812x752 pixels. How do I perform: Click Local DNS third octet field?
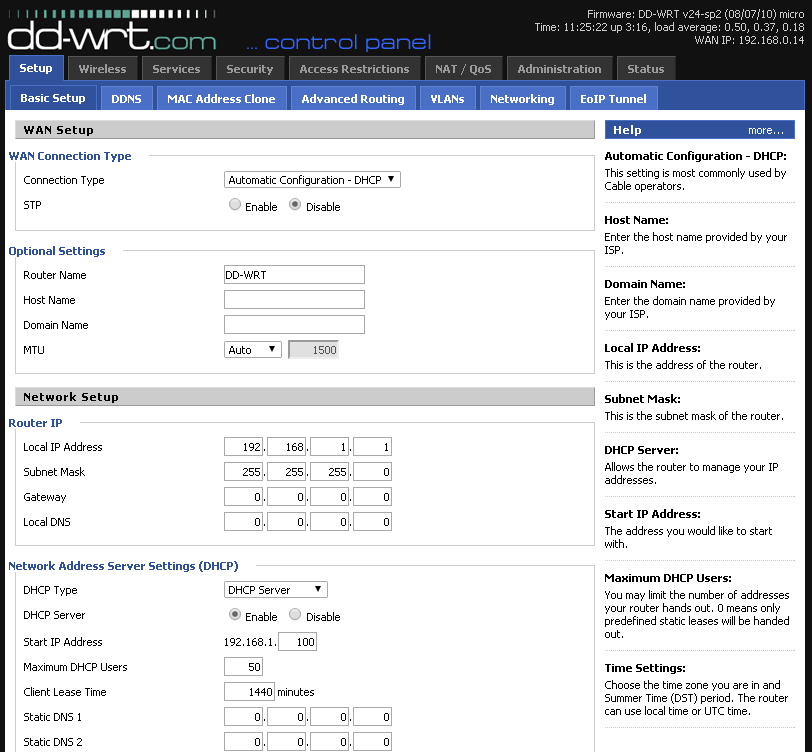tap(329, 522)
